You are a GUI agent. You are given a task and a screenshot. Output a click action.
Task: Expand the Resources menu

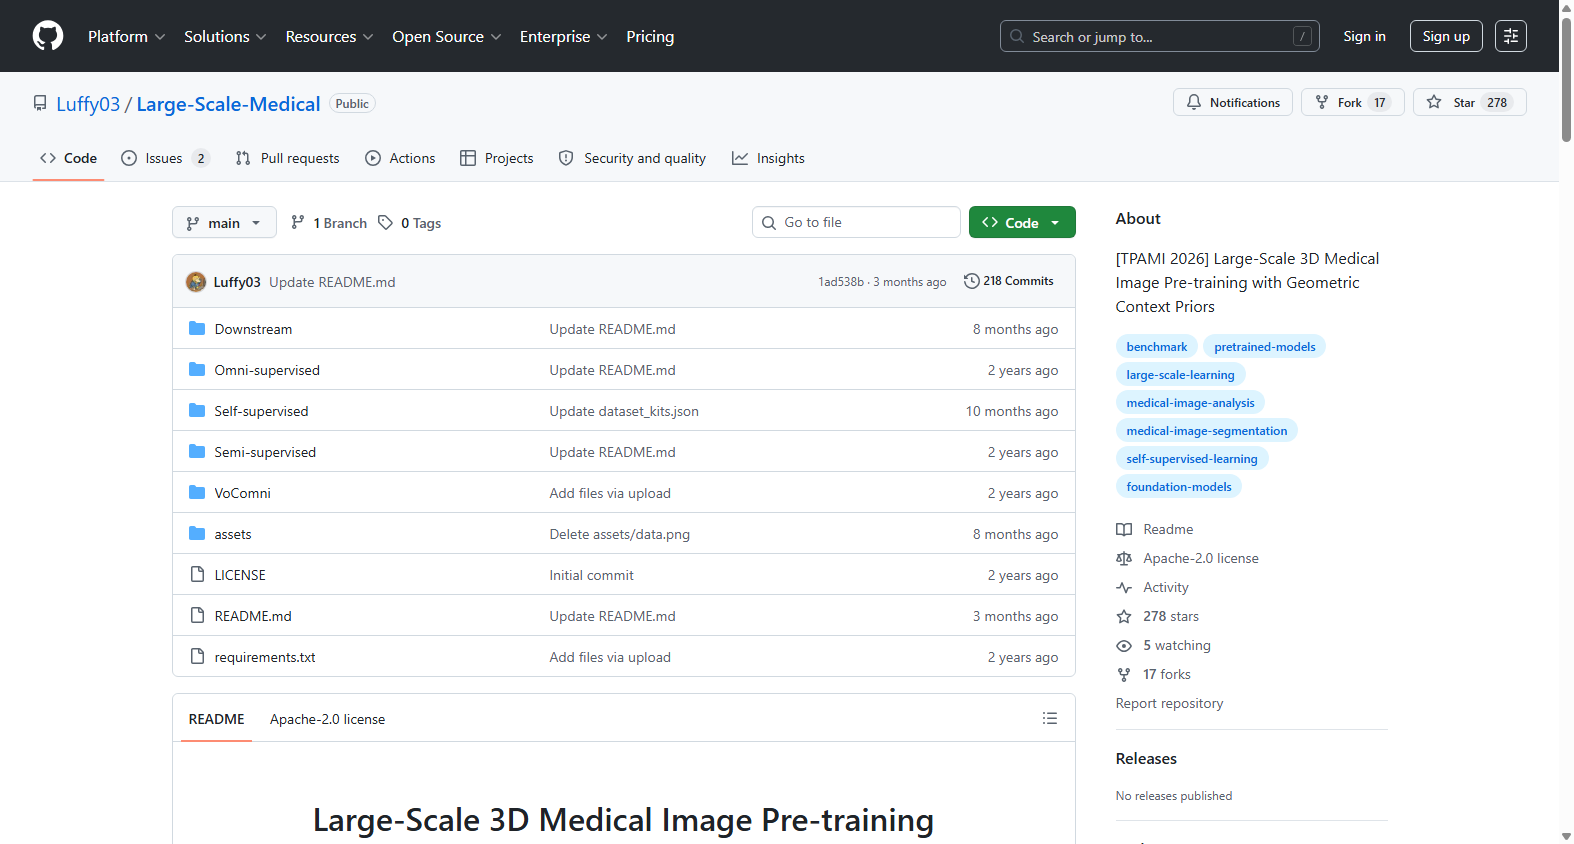(329, 36)
